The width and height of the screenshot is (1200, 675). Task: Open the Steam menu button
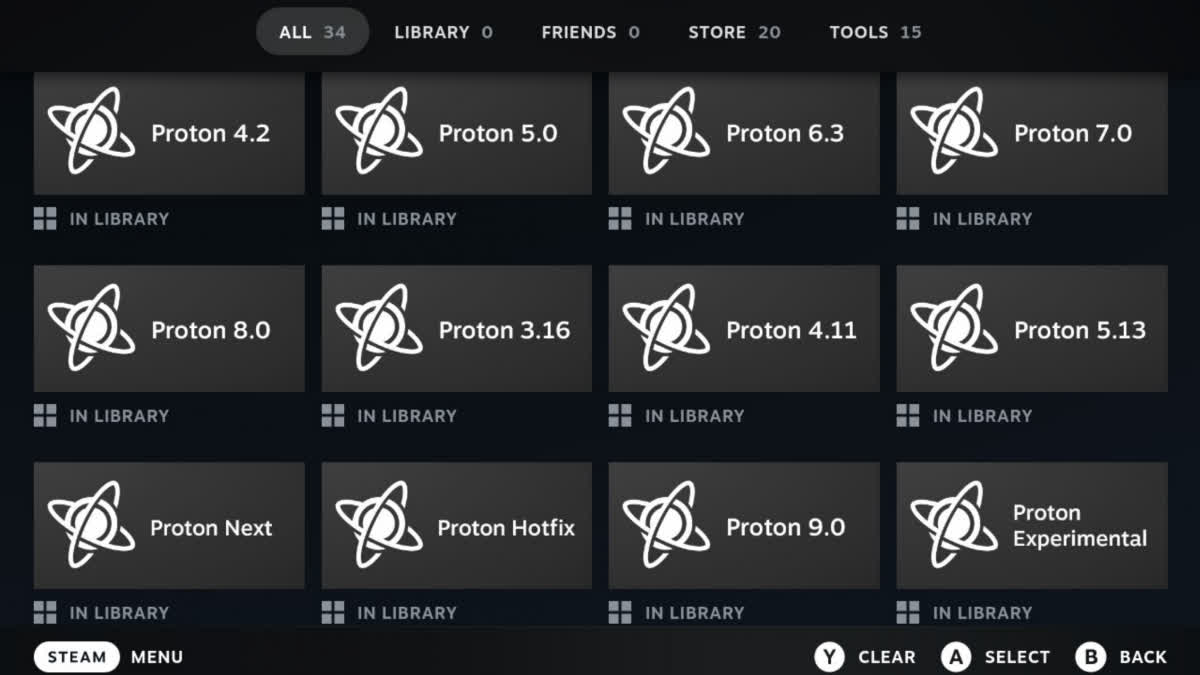(x=77, y=657)
